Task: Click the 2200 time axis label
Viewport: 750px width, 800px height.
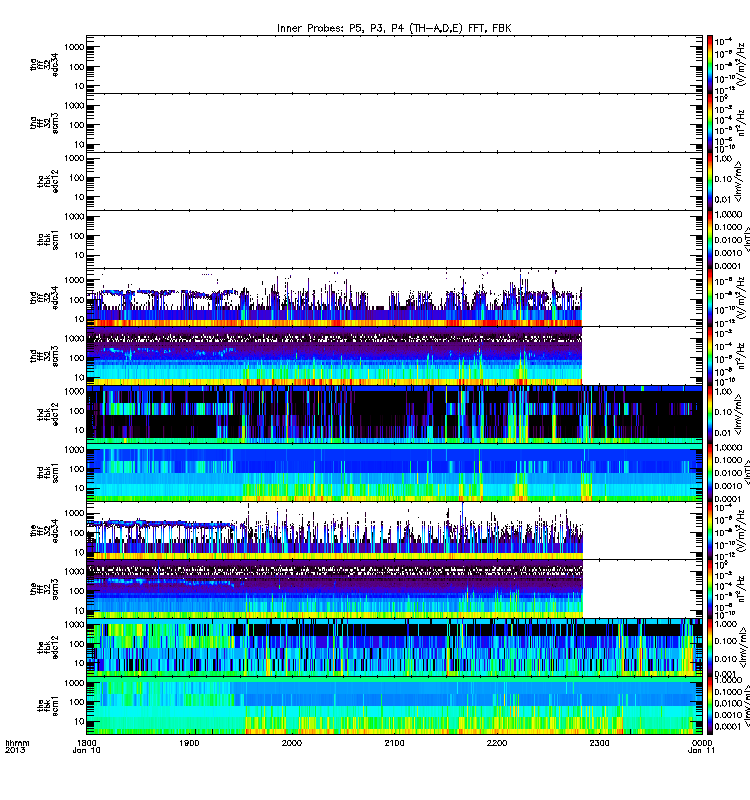Action: 497,743
